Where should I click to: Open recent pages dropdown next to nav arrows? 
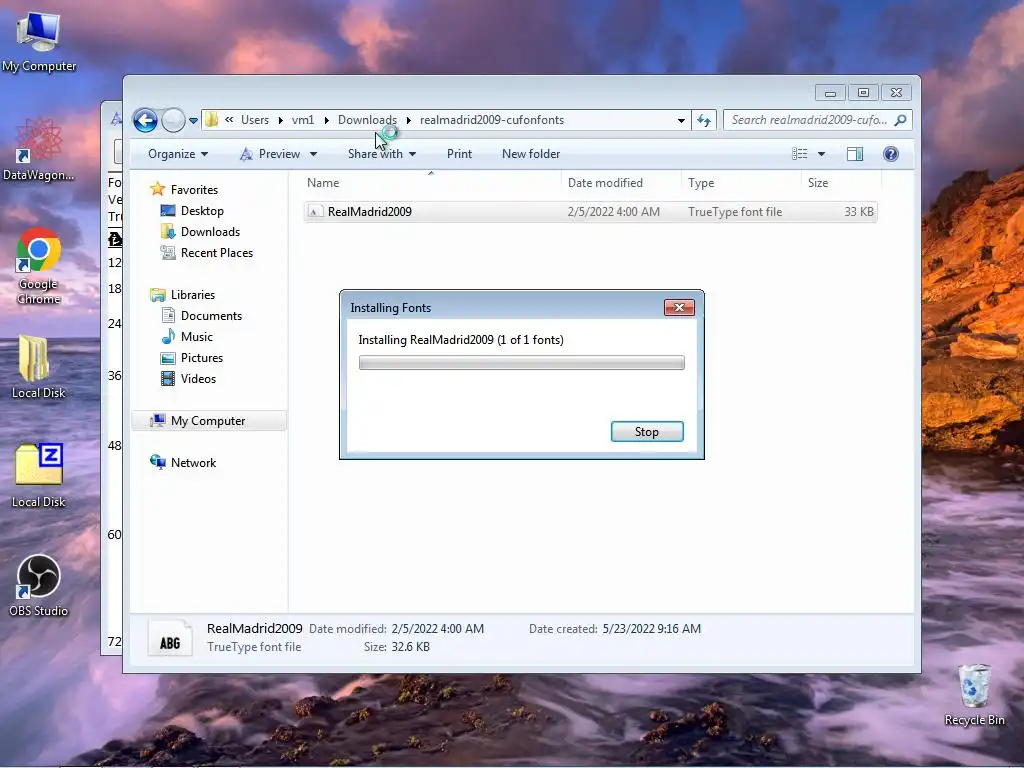tap(193, 121)
